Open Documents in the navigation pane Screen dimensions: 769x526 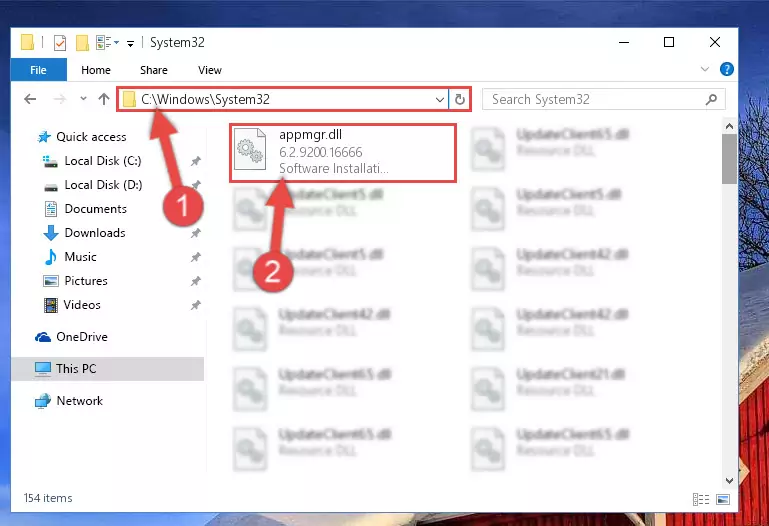coord(95,209)
